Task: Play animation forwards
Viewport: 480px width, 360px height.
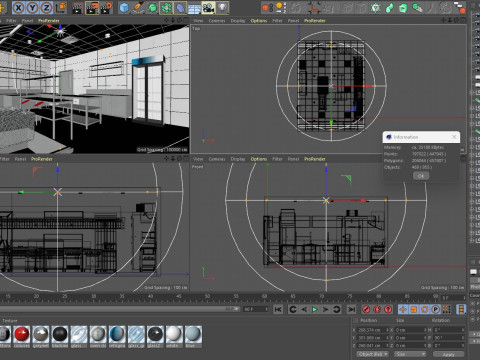Action: (315, 309)
